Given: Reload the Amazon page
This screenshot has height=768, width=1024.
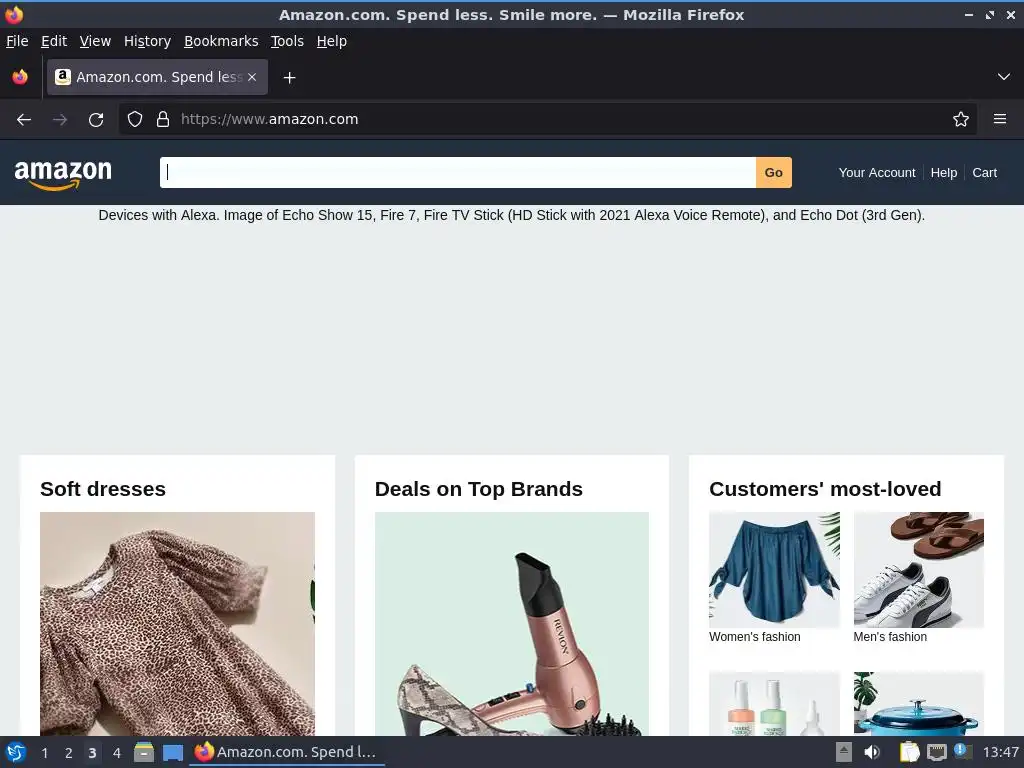Looking at the screenshot, I should pos(96,120).
